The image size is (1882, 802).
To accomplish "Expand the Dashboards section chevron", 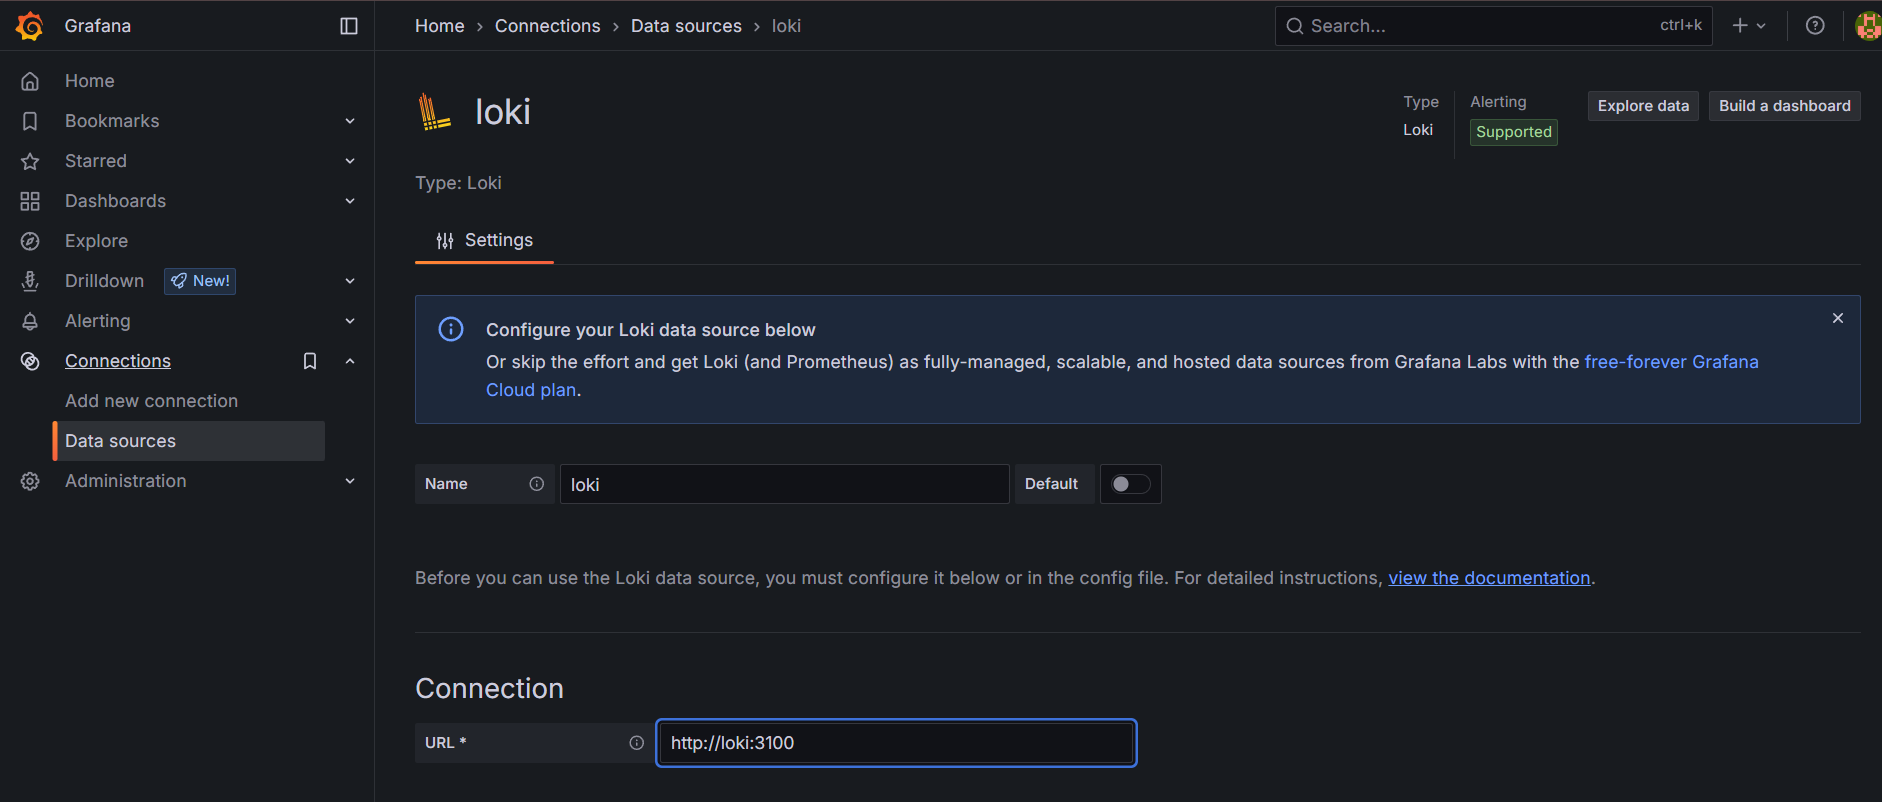I will point(350,201).
